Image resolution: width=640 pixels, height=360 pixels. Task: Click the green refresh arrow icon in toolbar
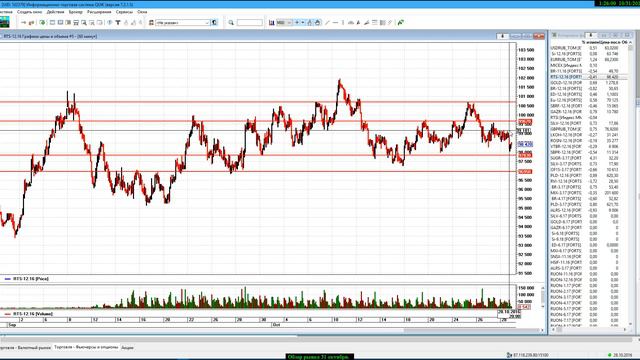click(x=42, y=23)
